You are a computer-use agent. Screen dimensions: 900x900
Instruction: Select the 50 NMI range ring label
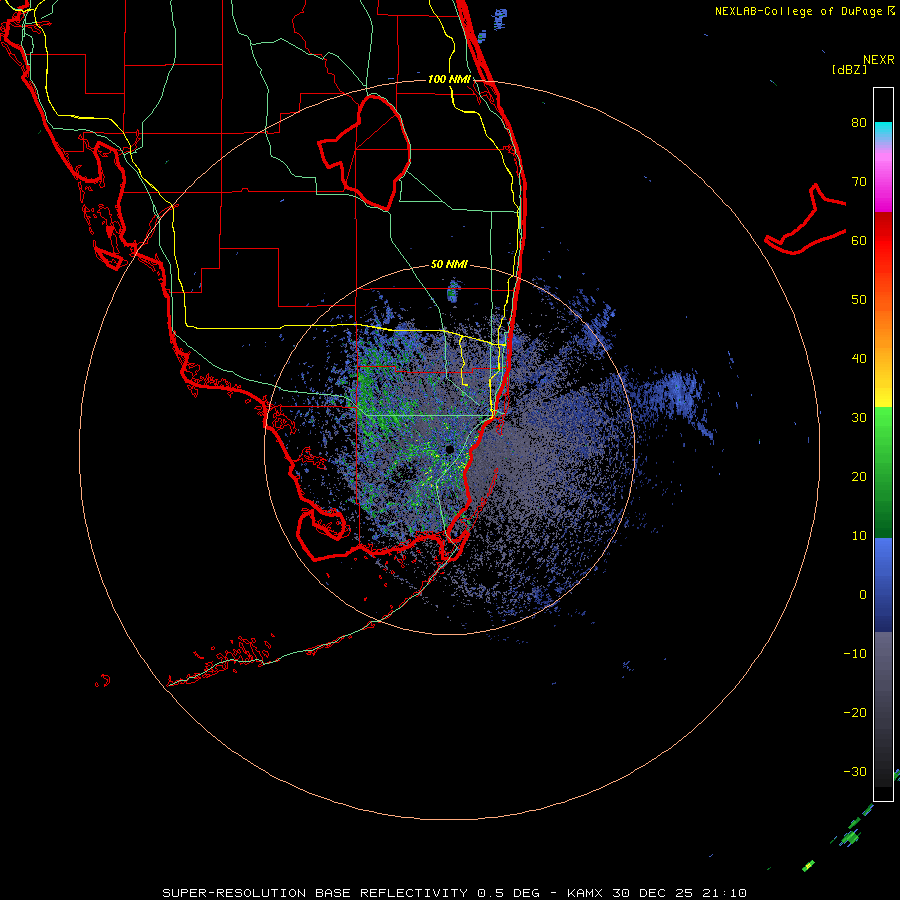(449, 264)
